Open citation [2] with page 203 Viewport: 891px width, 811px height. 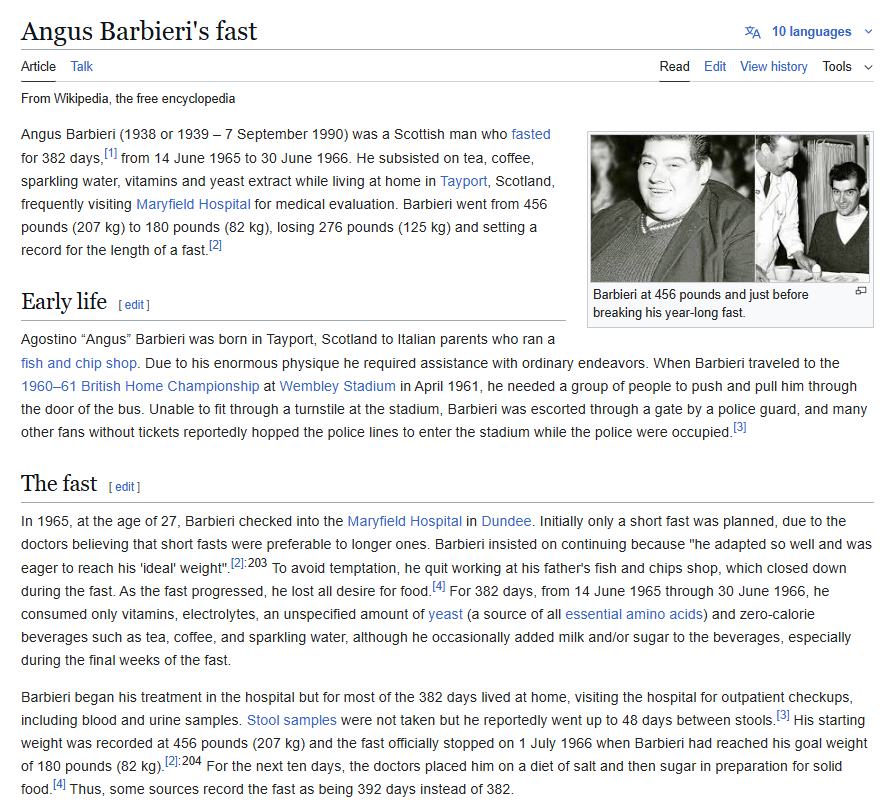(238, 563)
